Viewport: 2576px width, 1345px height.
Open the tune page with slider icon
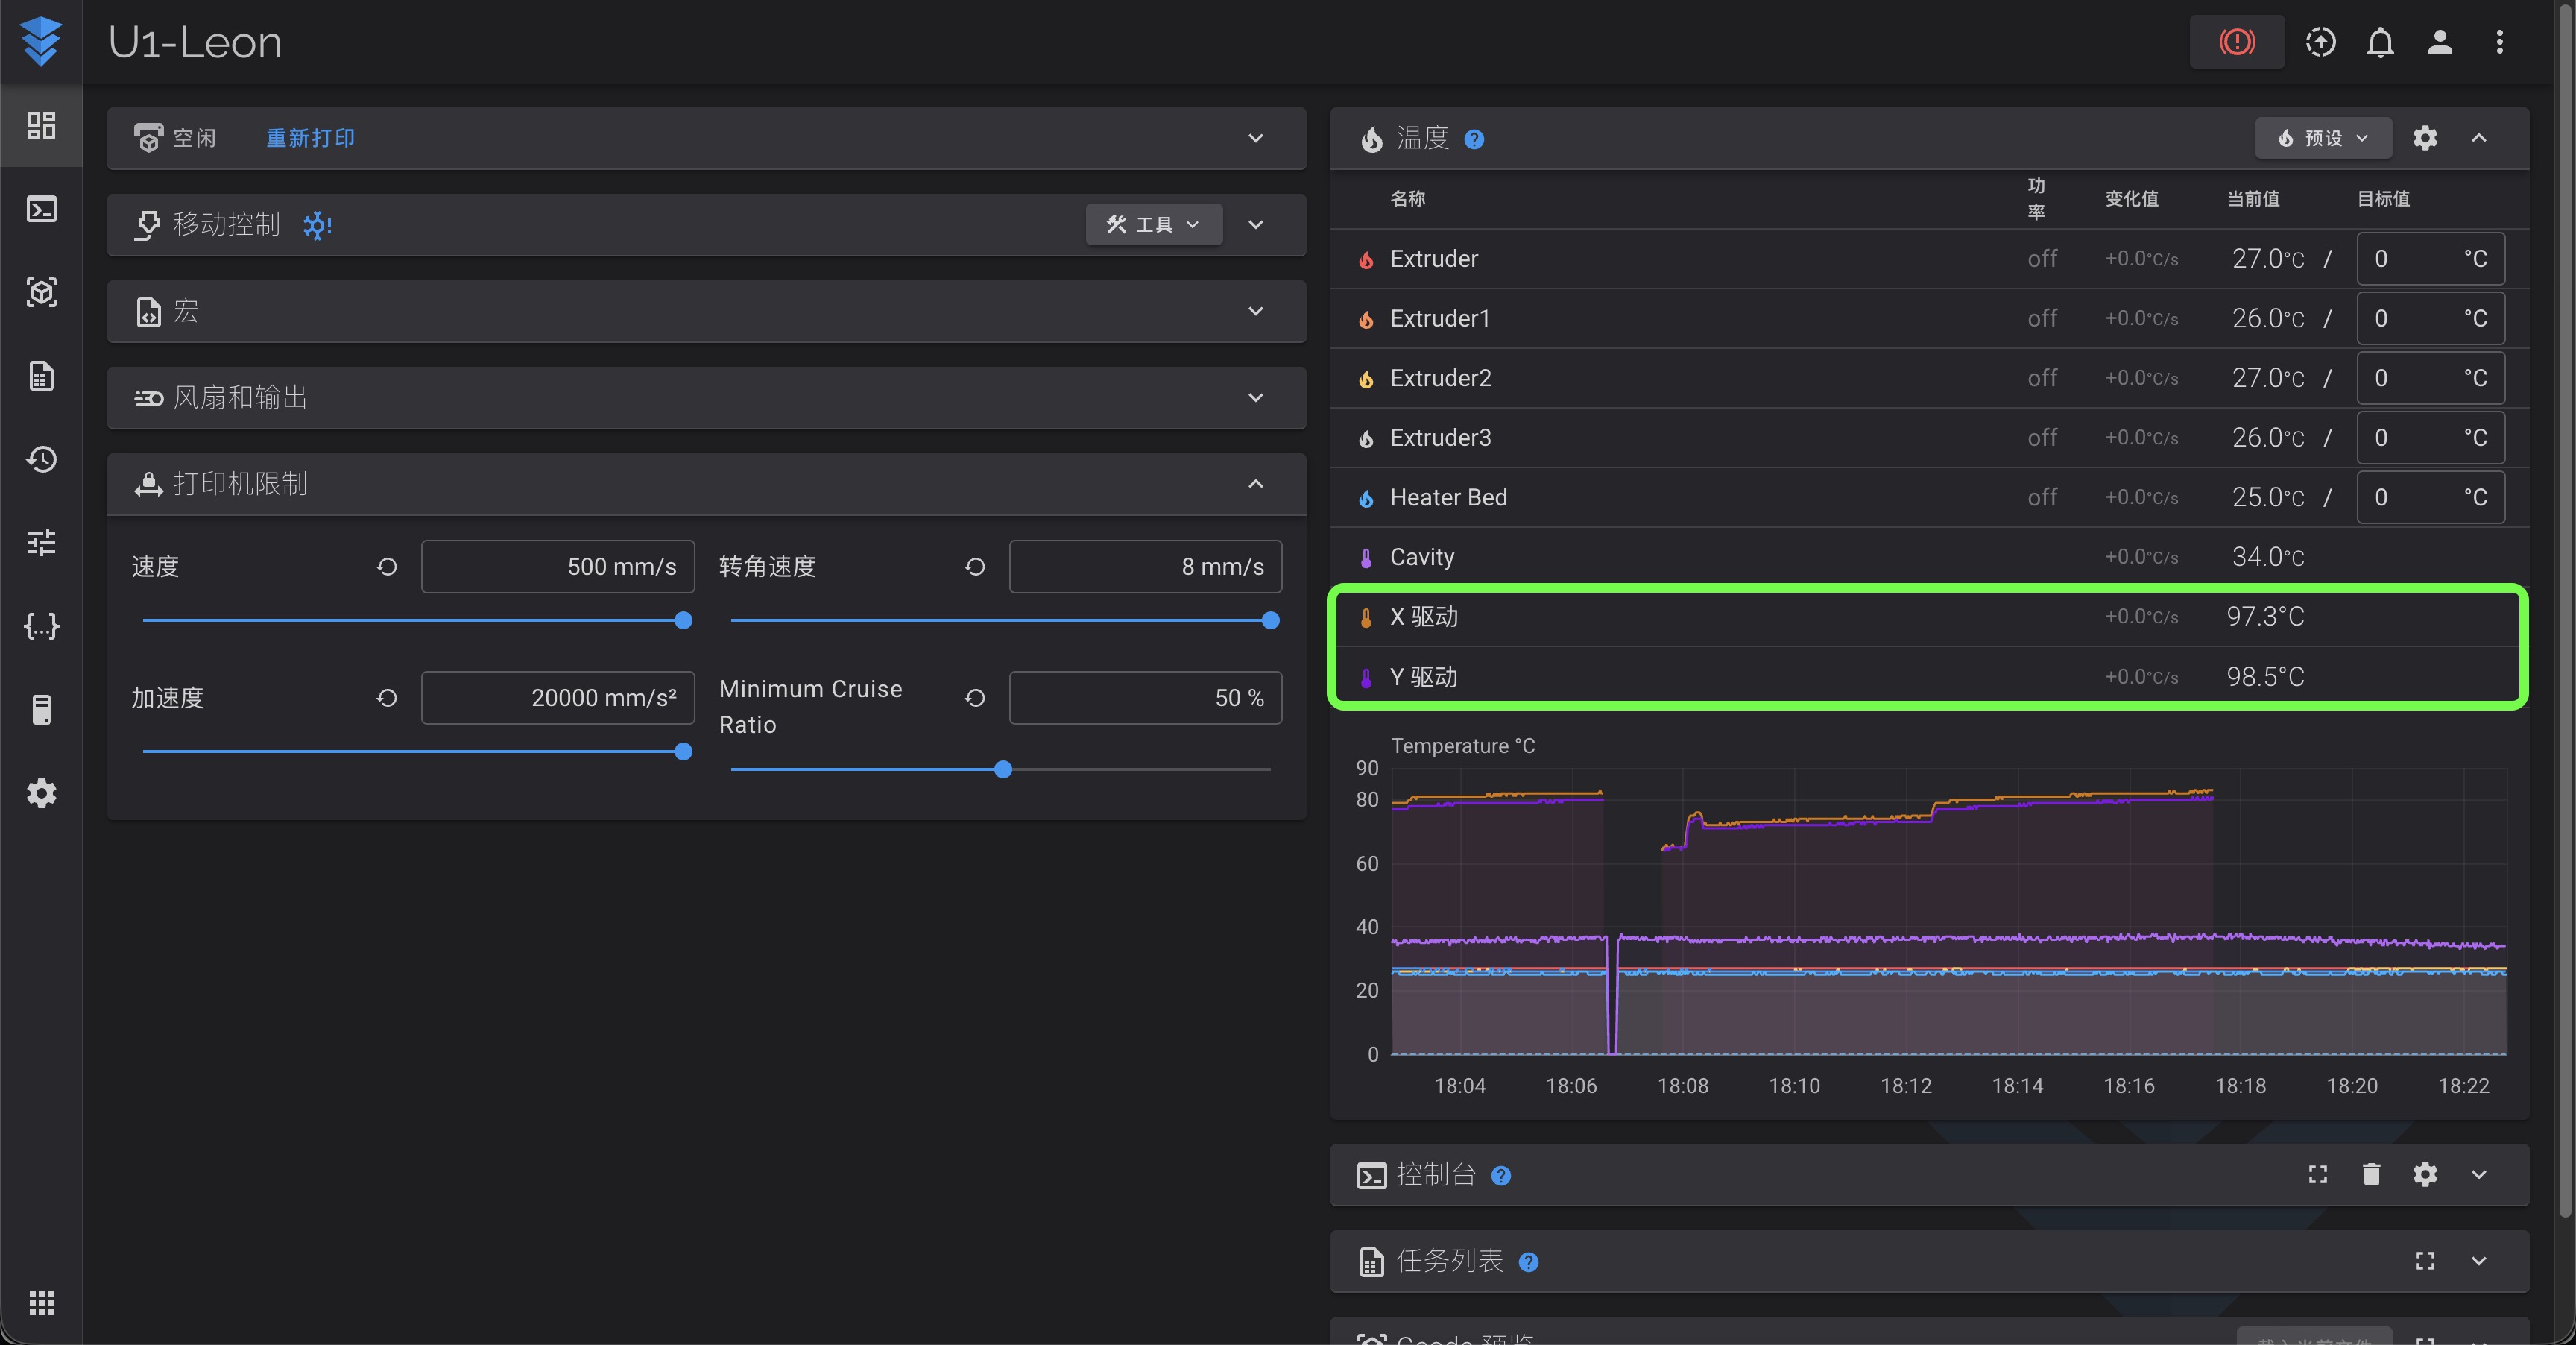(x=41, y=543)
